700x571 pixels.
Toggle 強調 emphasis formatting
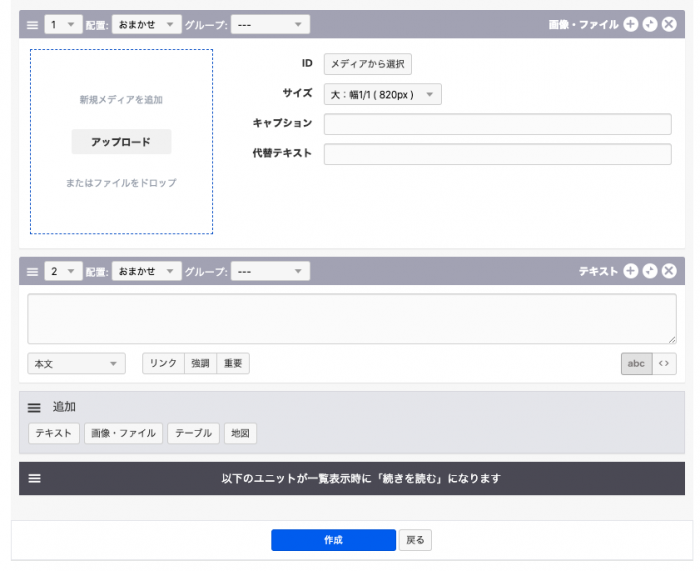[201, 364]
